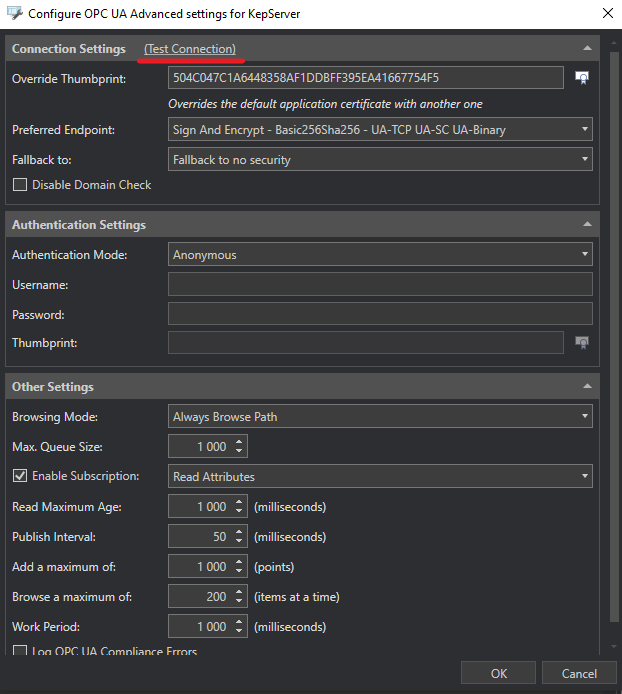
Task: Increase Read Maximum Age value
Action: [x=239, y=502]
